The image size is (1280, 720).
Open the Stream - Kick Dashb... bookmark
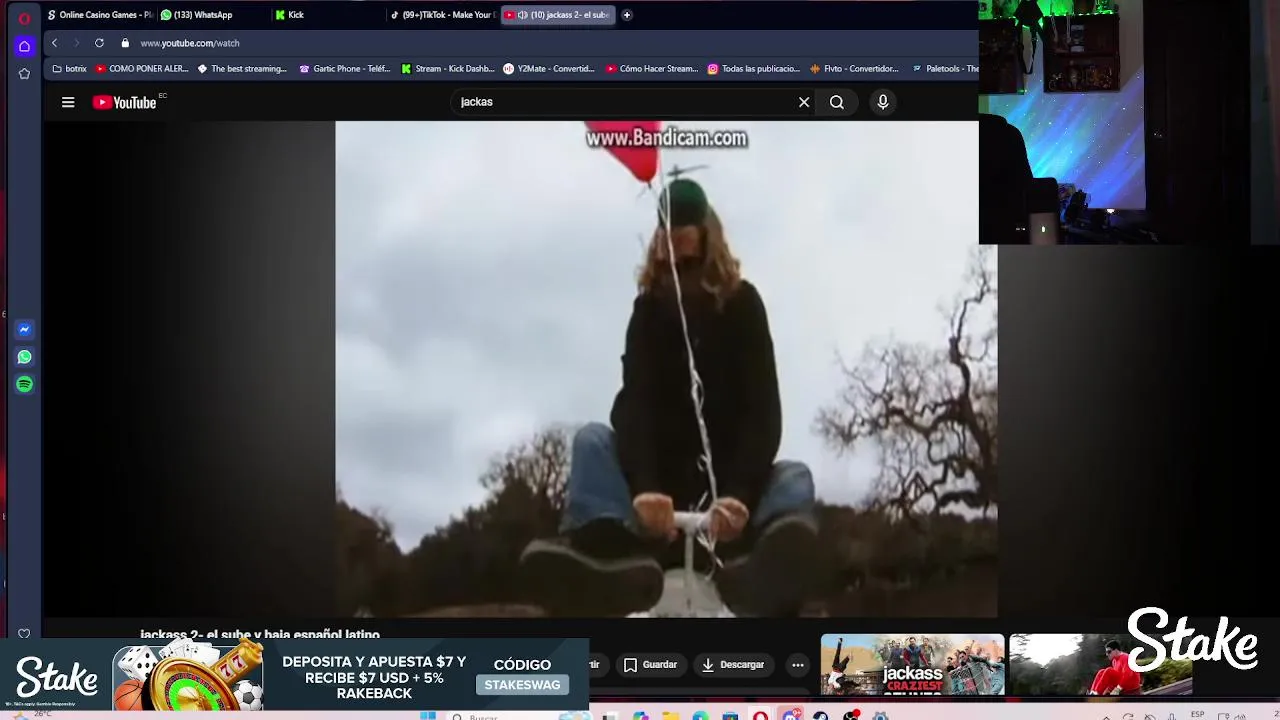[x=448, y=69]
